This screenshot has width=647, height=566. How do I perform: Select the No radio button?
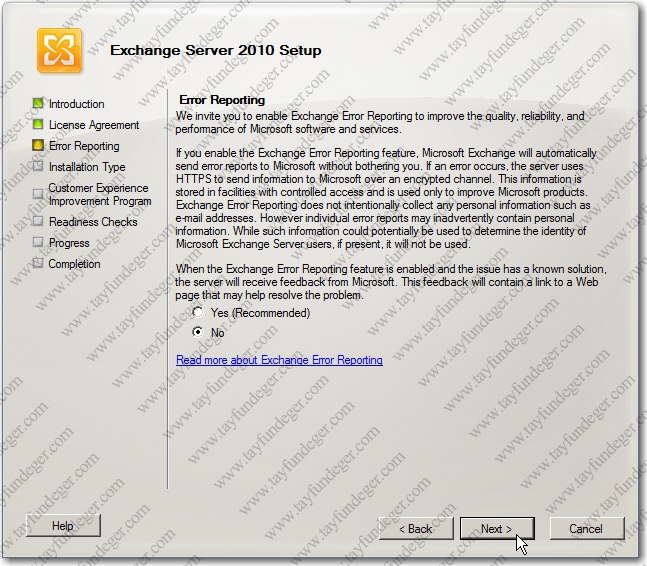[198, 332]
